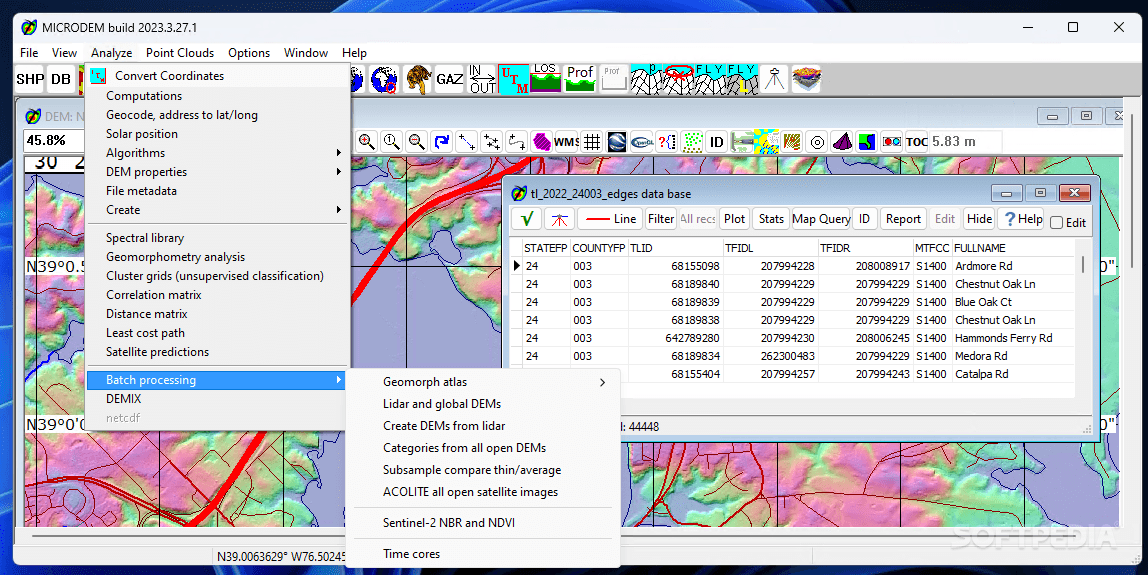Open the Options menu

(x=249, y=53)
